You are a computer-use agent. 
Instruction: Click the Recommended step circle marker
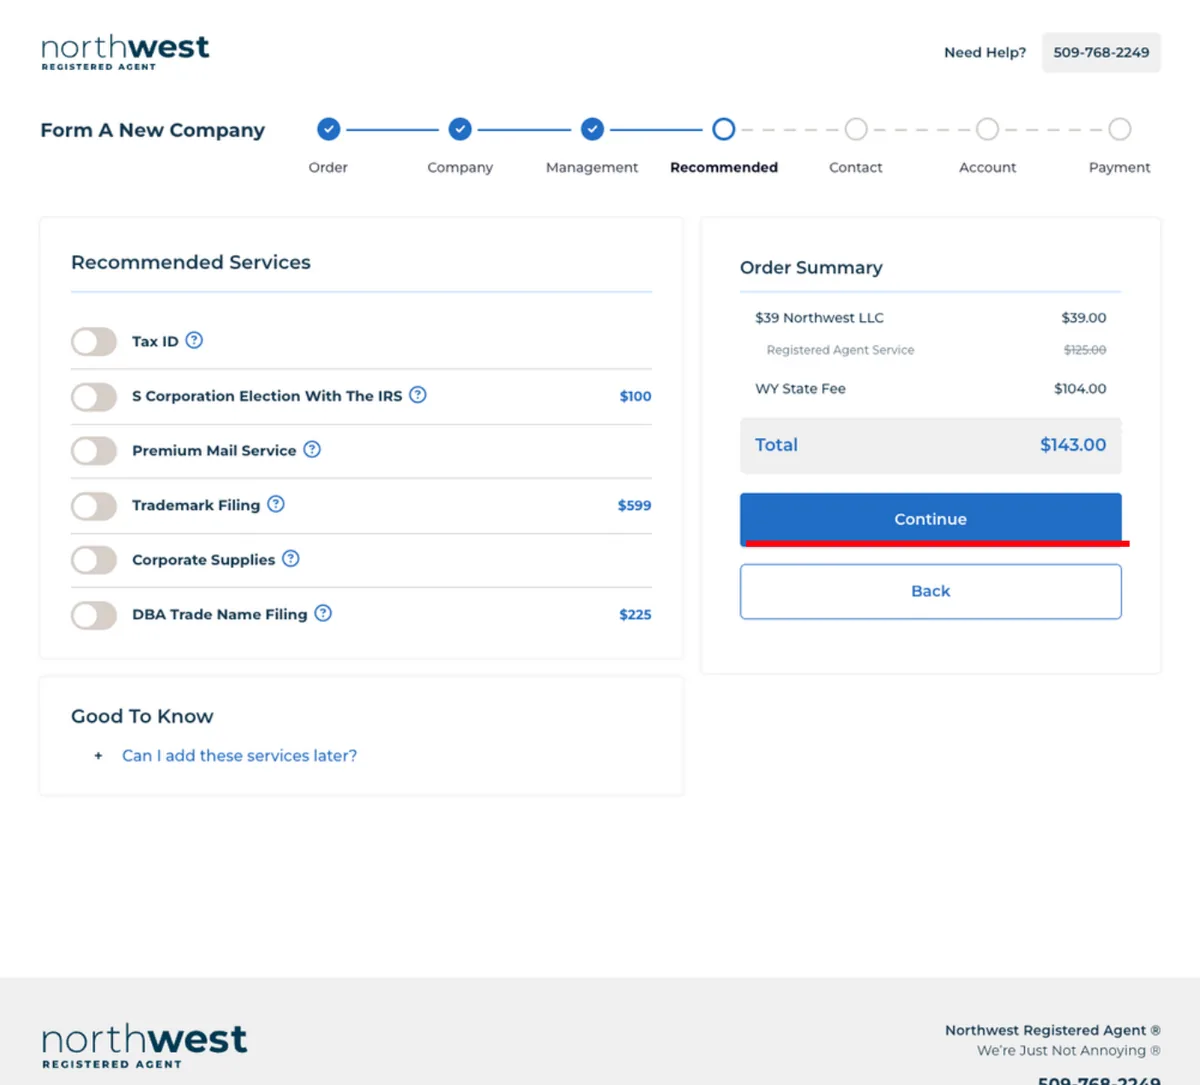[x=724, y=129]
